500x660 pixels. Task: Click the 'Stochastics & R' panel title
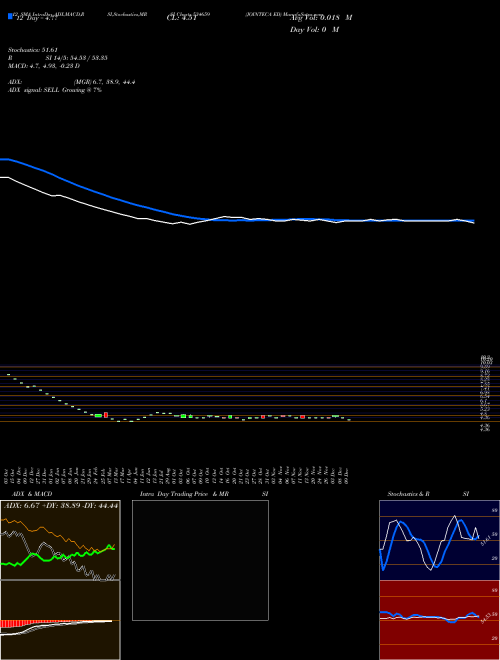[409, 494]
